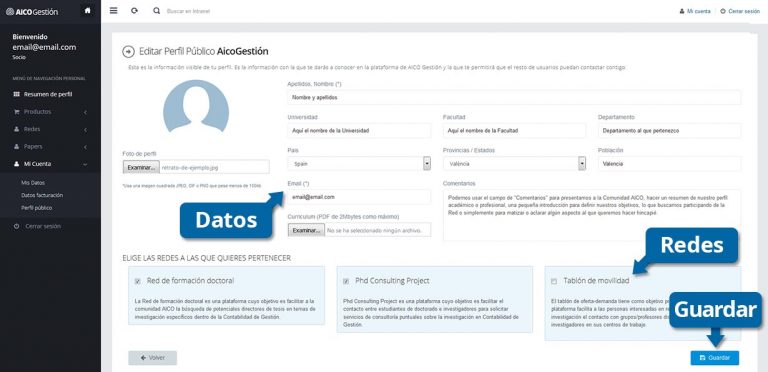
Task: Check Tablón de movilidad checkbox
Action: (x=554, y=281)
